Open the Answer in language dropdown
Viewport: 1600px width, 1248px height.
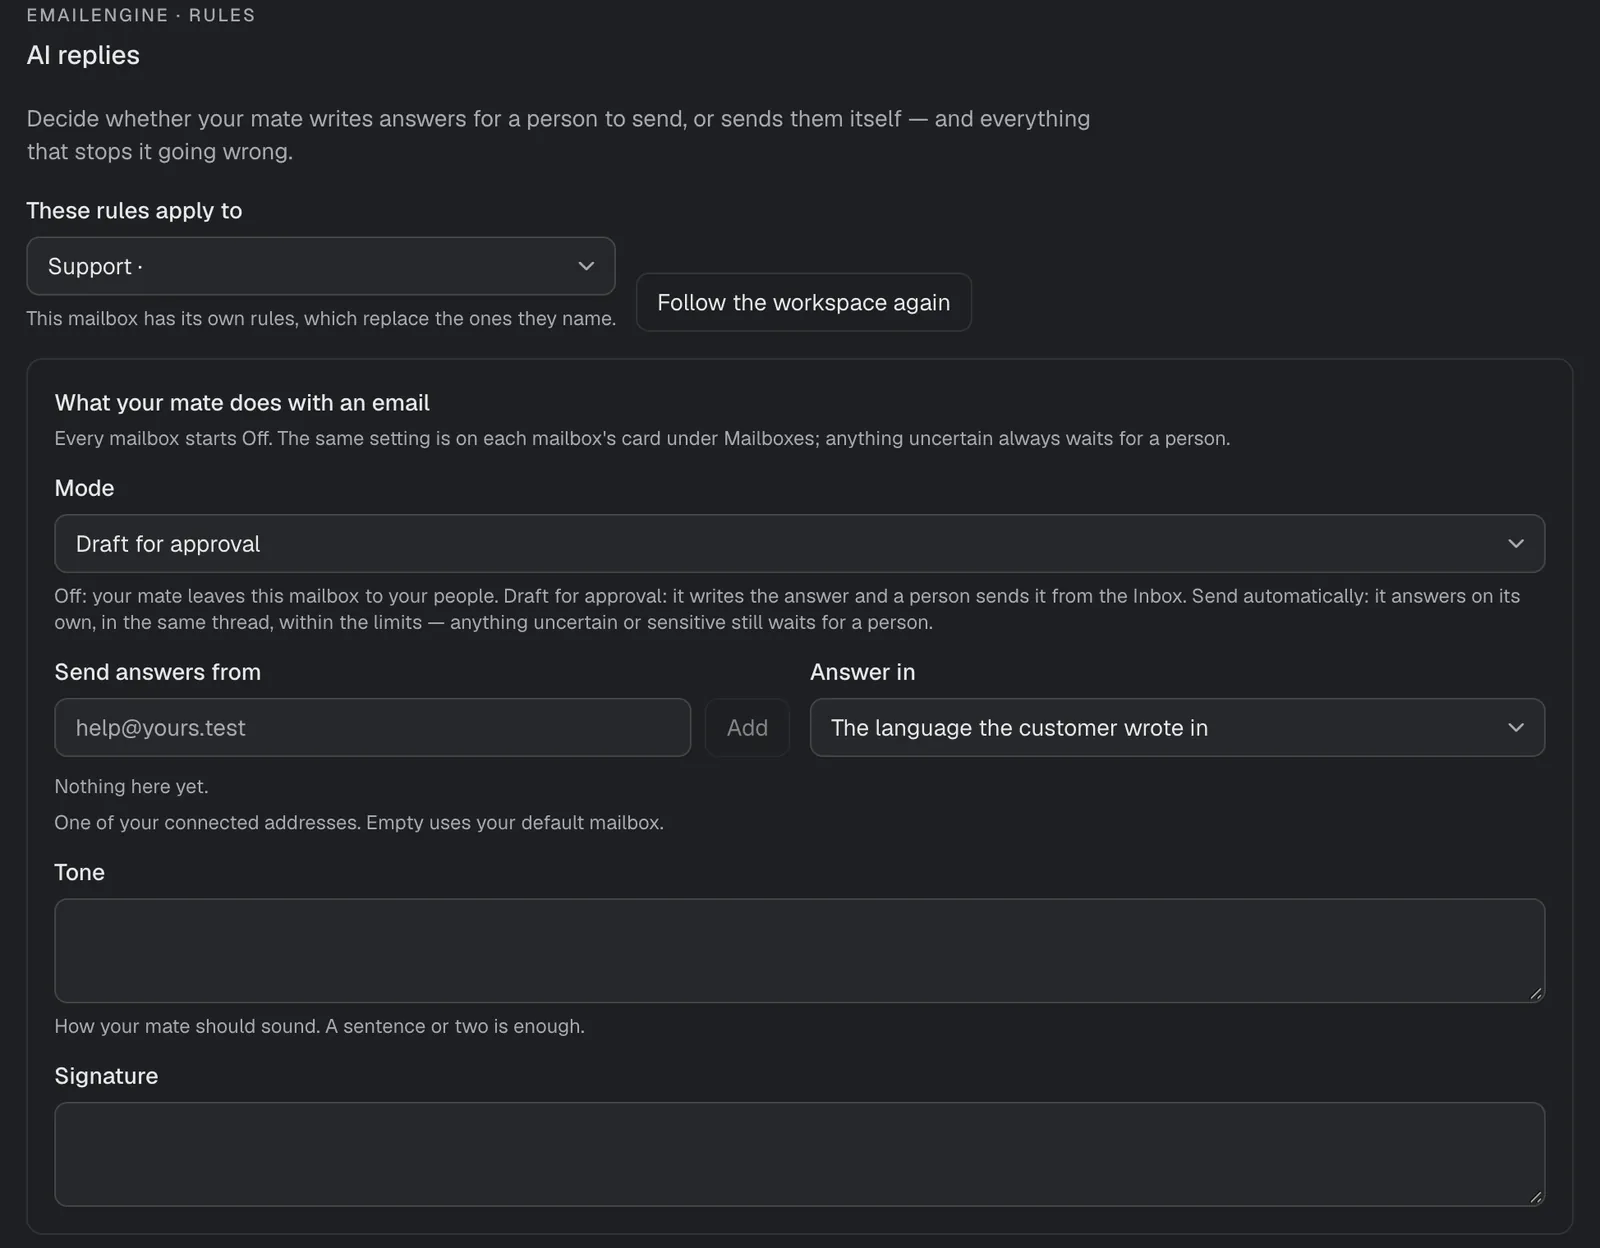[1177, 727]
